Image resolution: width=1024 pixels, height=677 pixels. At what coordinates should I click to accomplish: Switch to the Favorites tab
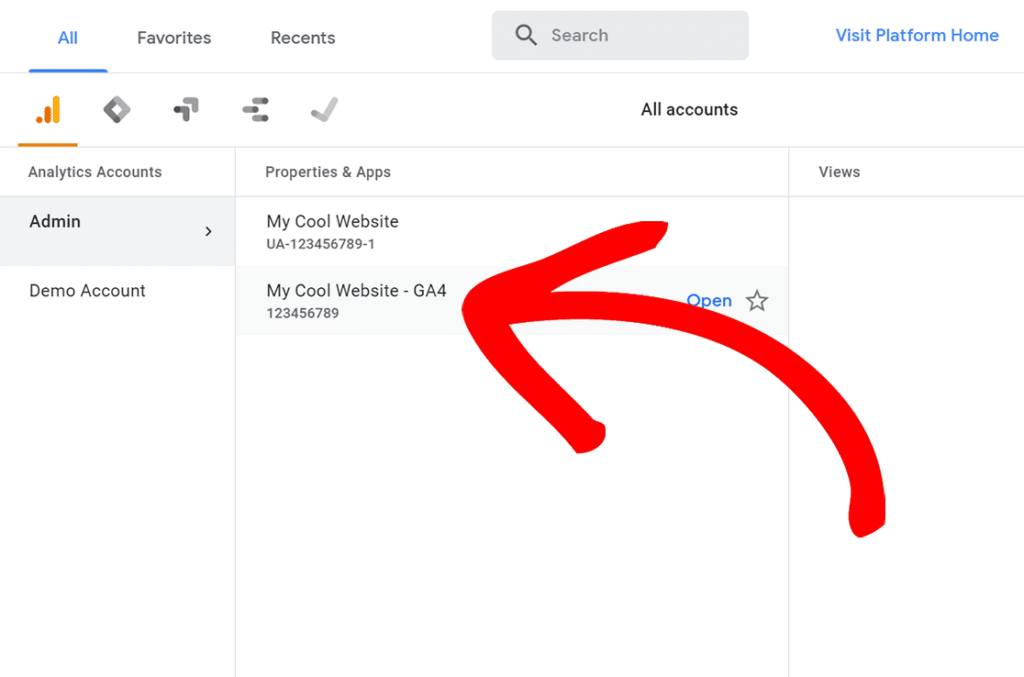173,37
